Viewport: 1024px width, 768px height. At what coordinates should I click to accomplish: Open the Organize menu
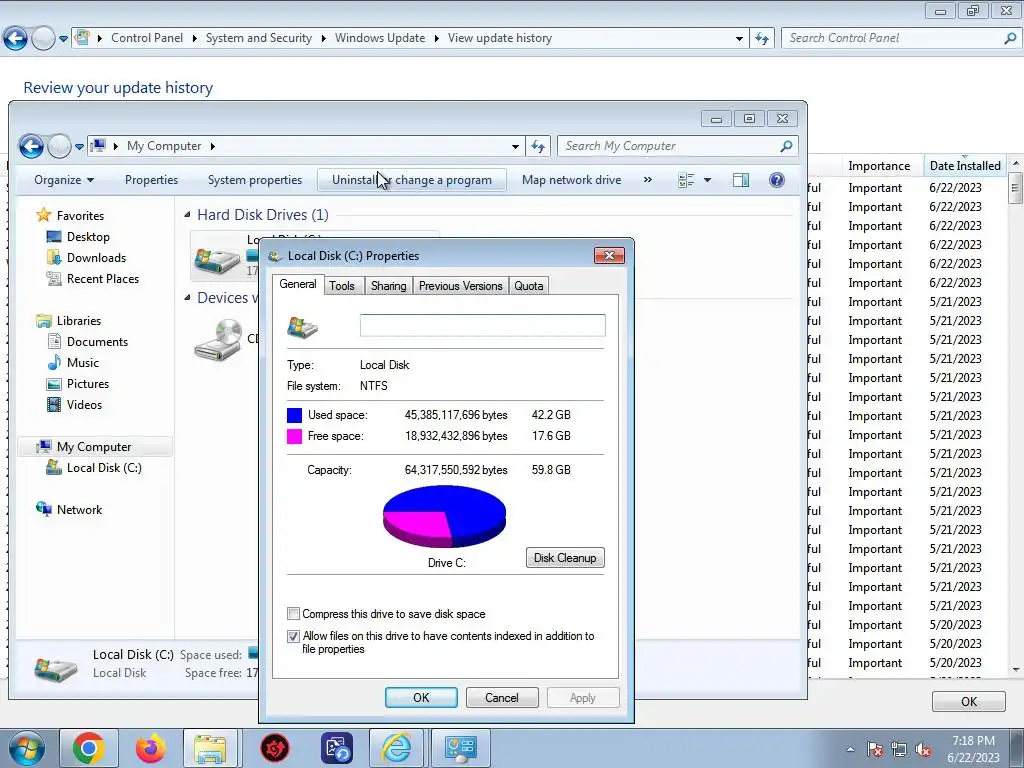(x=64, y=180)
